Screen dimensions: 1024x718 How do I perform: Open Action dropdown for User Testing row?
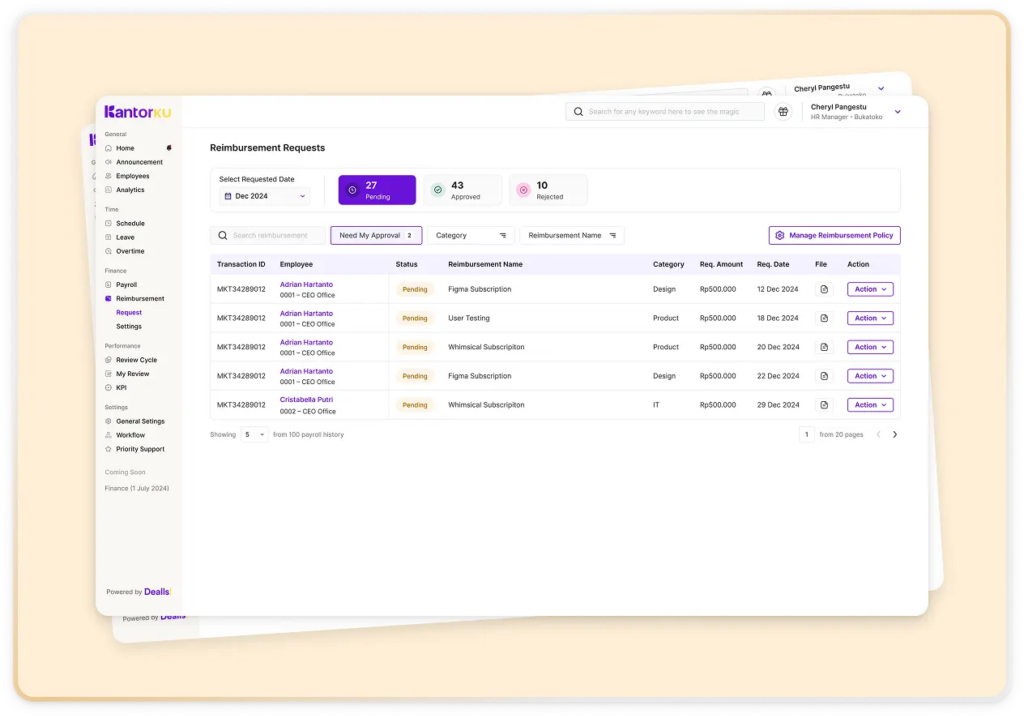[x=870, y=318]
